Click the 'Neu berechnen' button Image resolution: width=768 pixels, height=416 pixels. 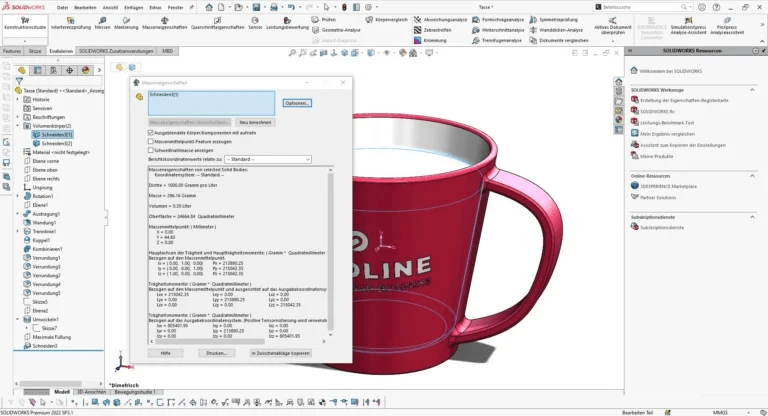(x=257, y=122)
